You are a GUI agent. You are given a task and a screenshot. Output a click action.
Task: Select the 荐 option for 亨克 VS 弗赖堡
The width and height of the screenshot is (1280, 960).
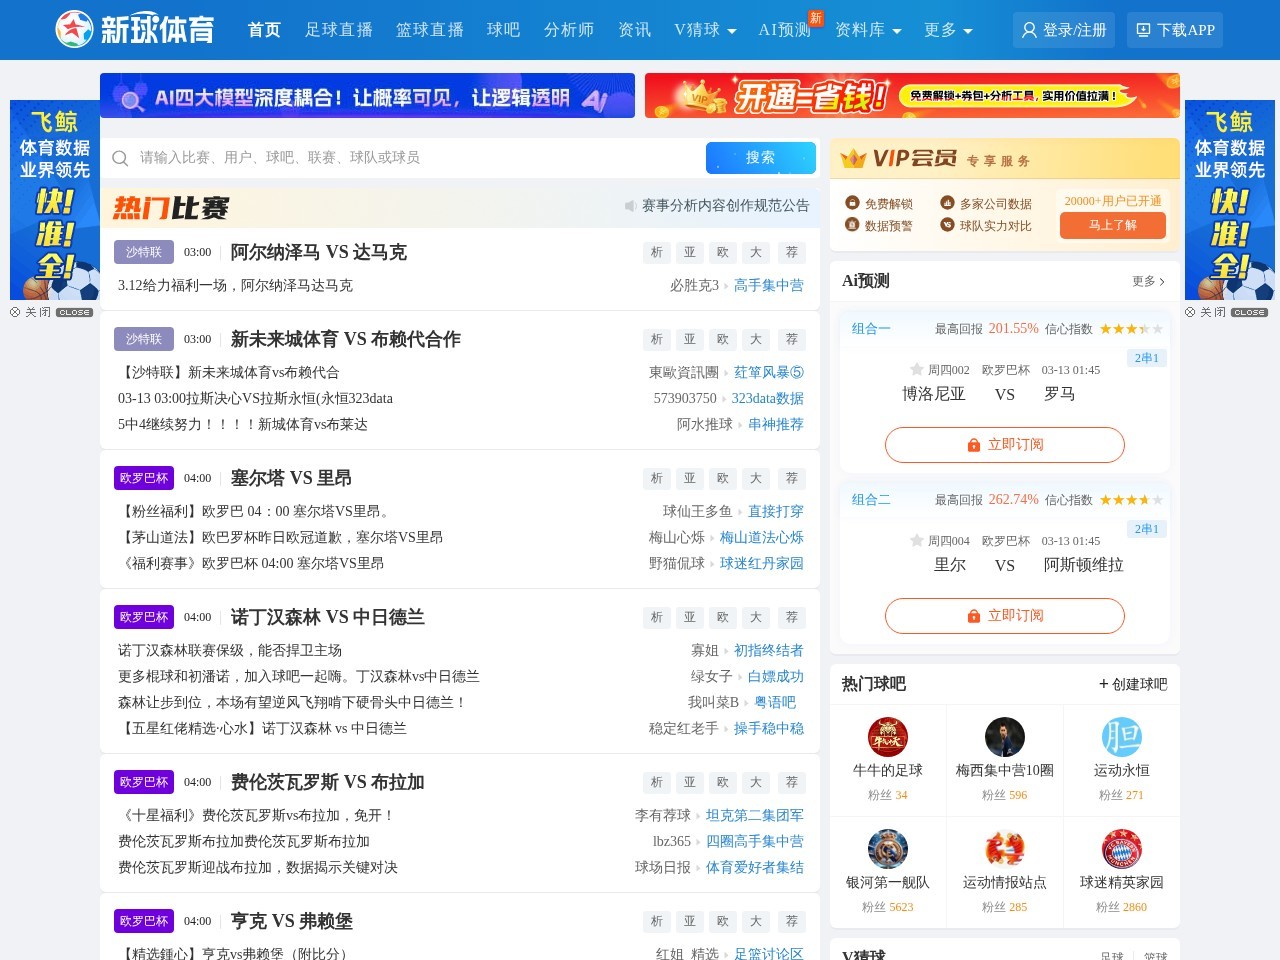791,920
